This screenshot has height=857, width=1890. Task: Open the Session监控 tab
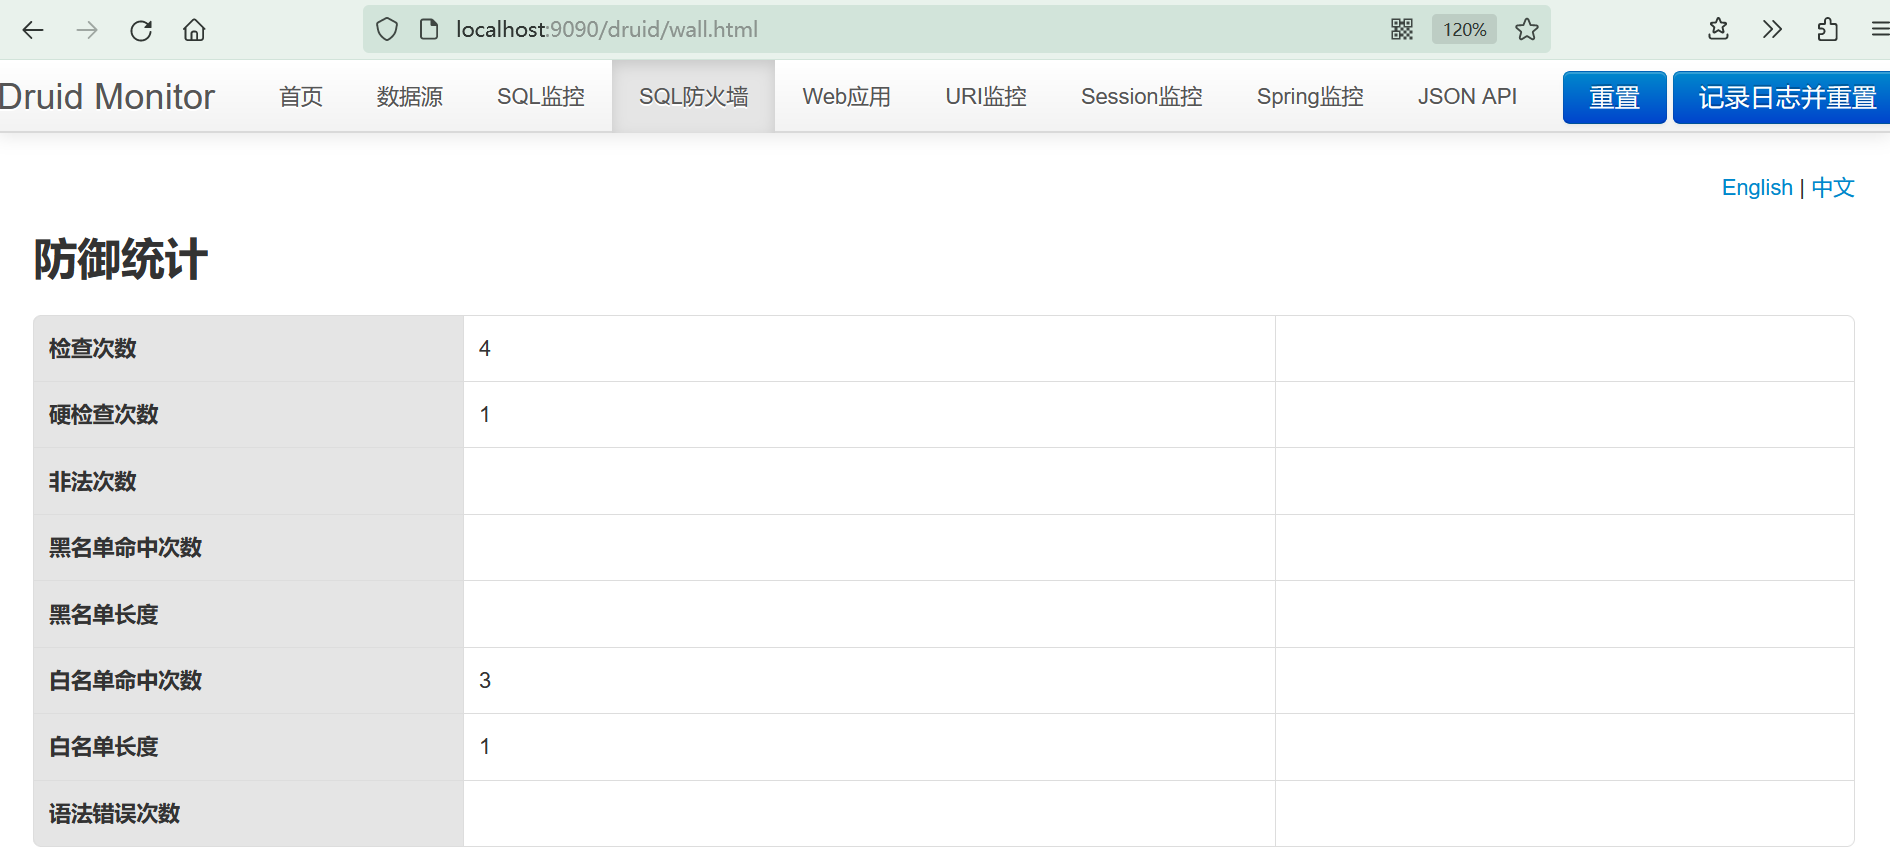coord(1142,96)
